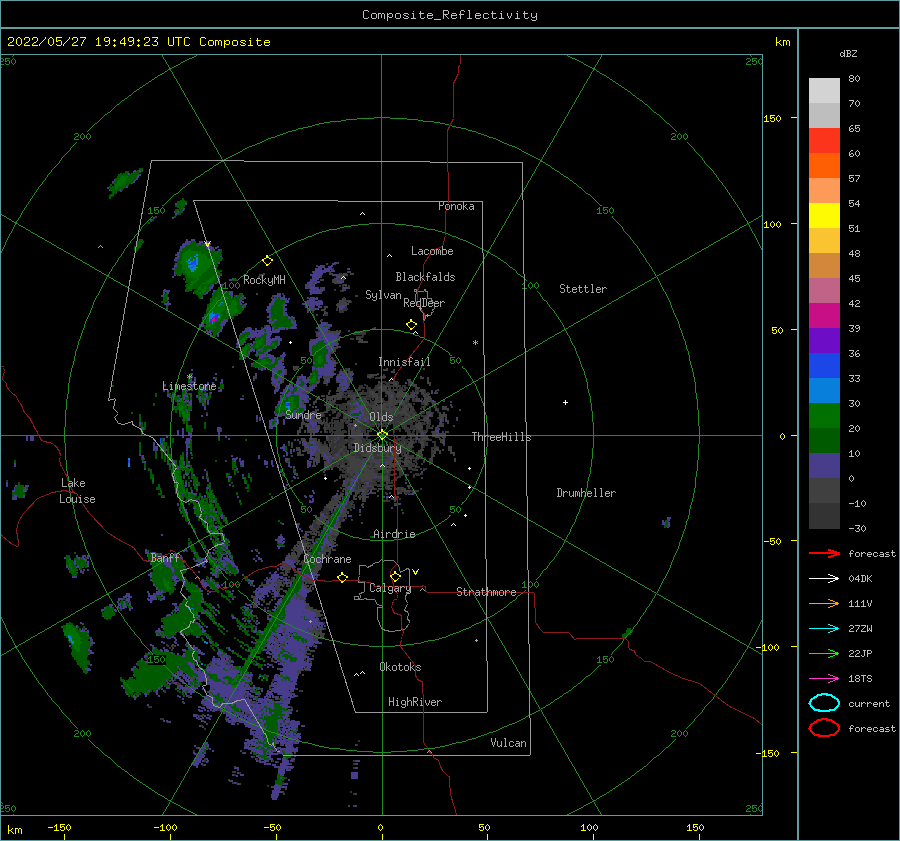Click the small purple echo south of Drumheller

point(666,522)
